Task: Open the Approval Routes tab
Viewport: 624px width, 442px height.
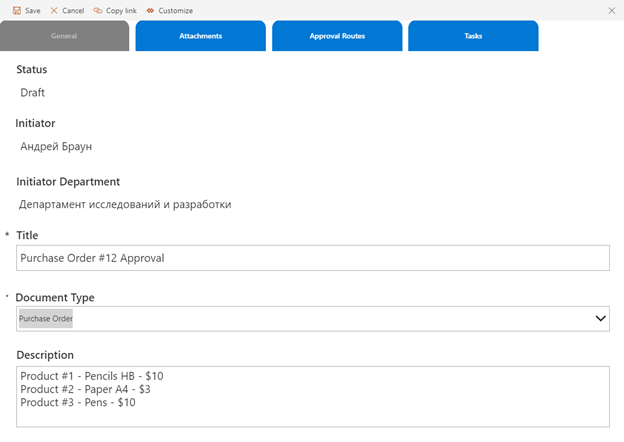Action: click(337, 36)
